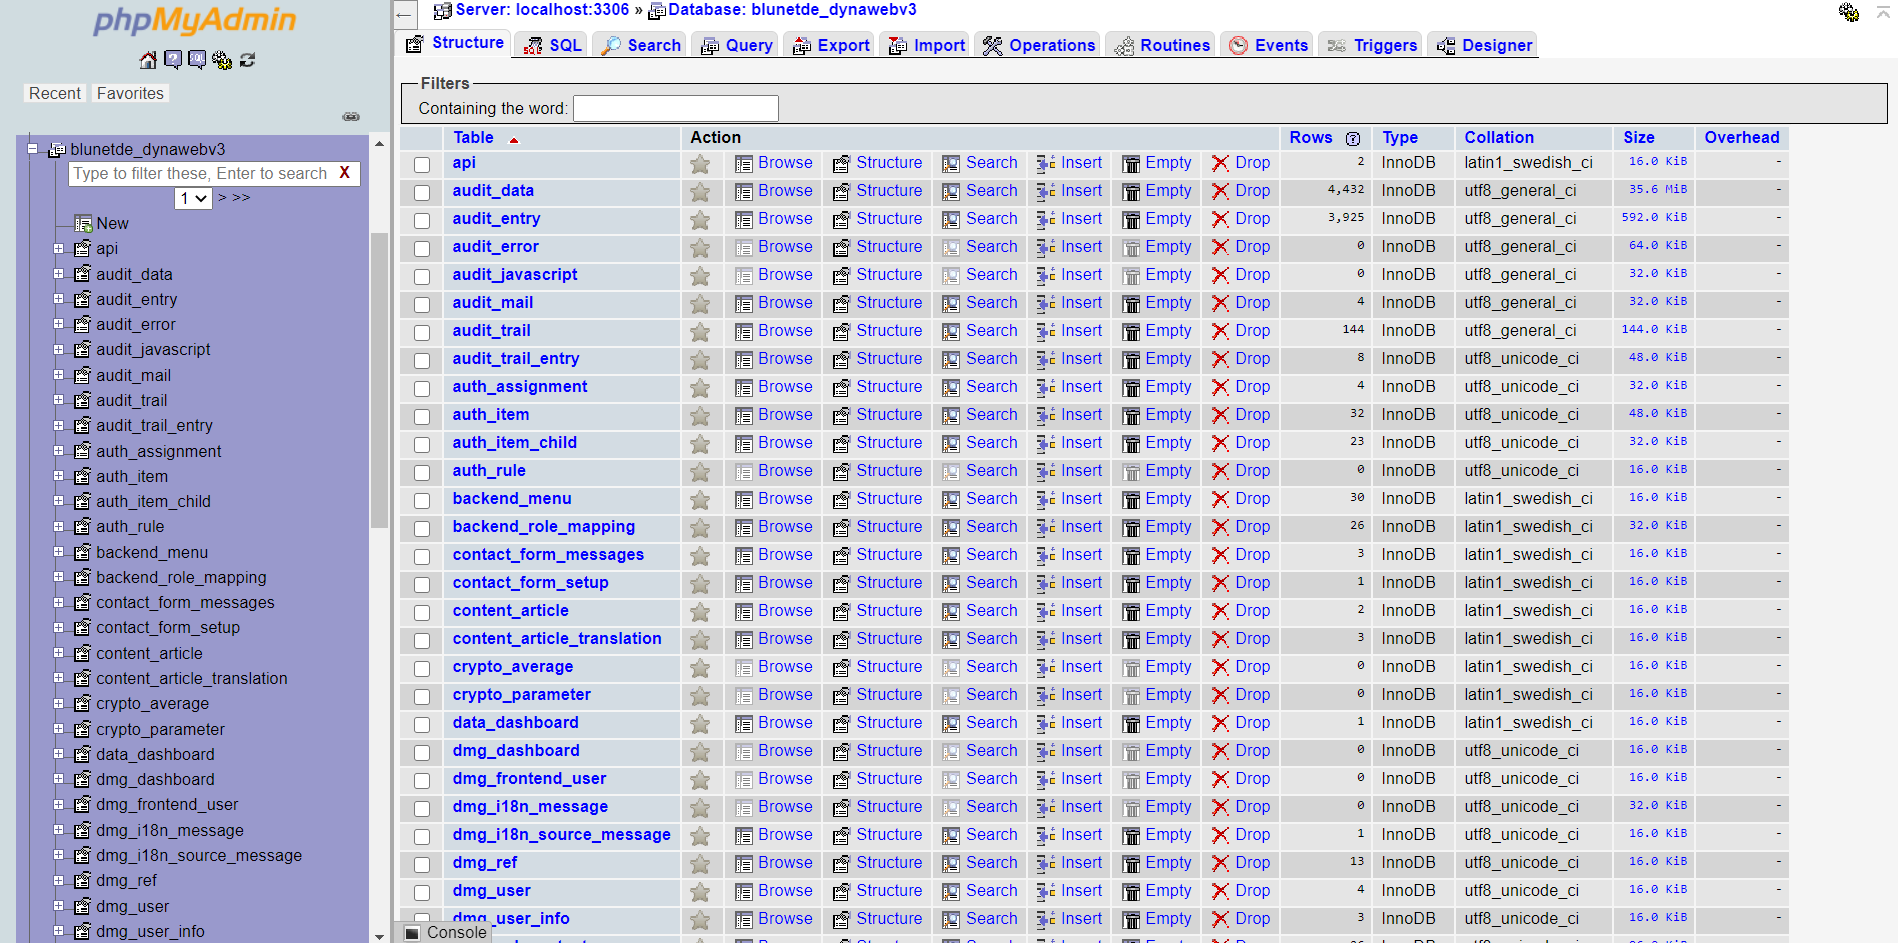Click the navigation panel vertical scrollbar
The height and width of the screenshot is (943, 1898).
click(379, 380)
